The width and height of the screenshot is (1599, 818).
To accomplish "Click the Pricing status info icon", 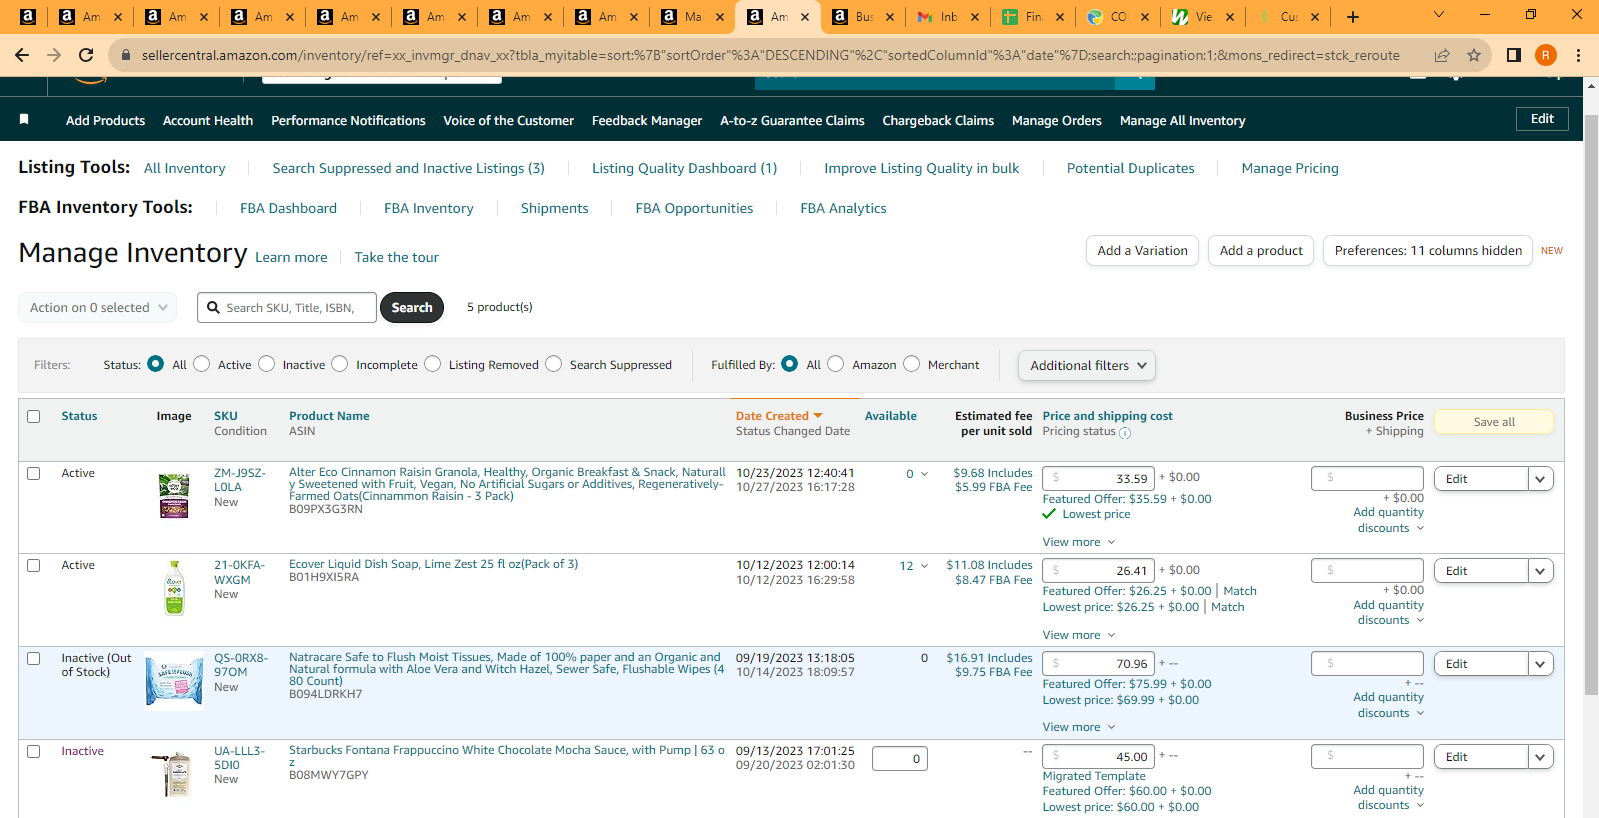I will point(1125,433).
